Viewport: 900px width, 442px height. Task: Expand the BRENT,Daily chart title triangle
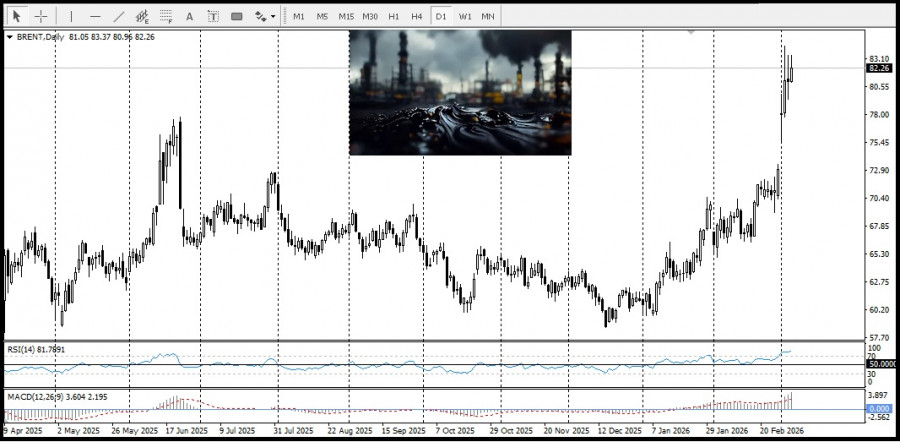[x=10, y=37]
